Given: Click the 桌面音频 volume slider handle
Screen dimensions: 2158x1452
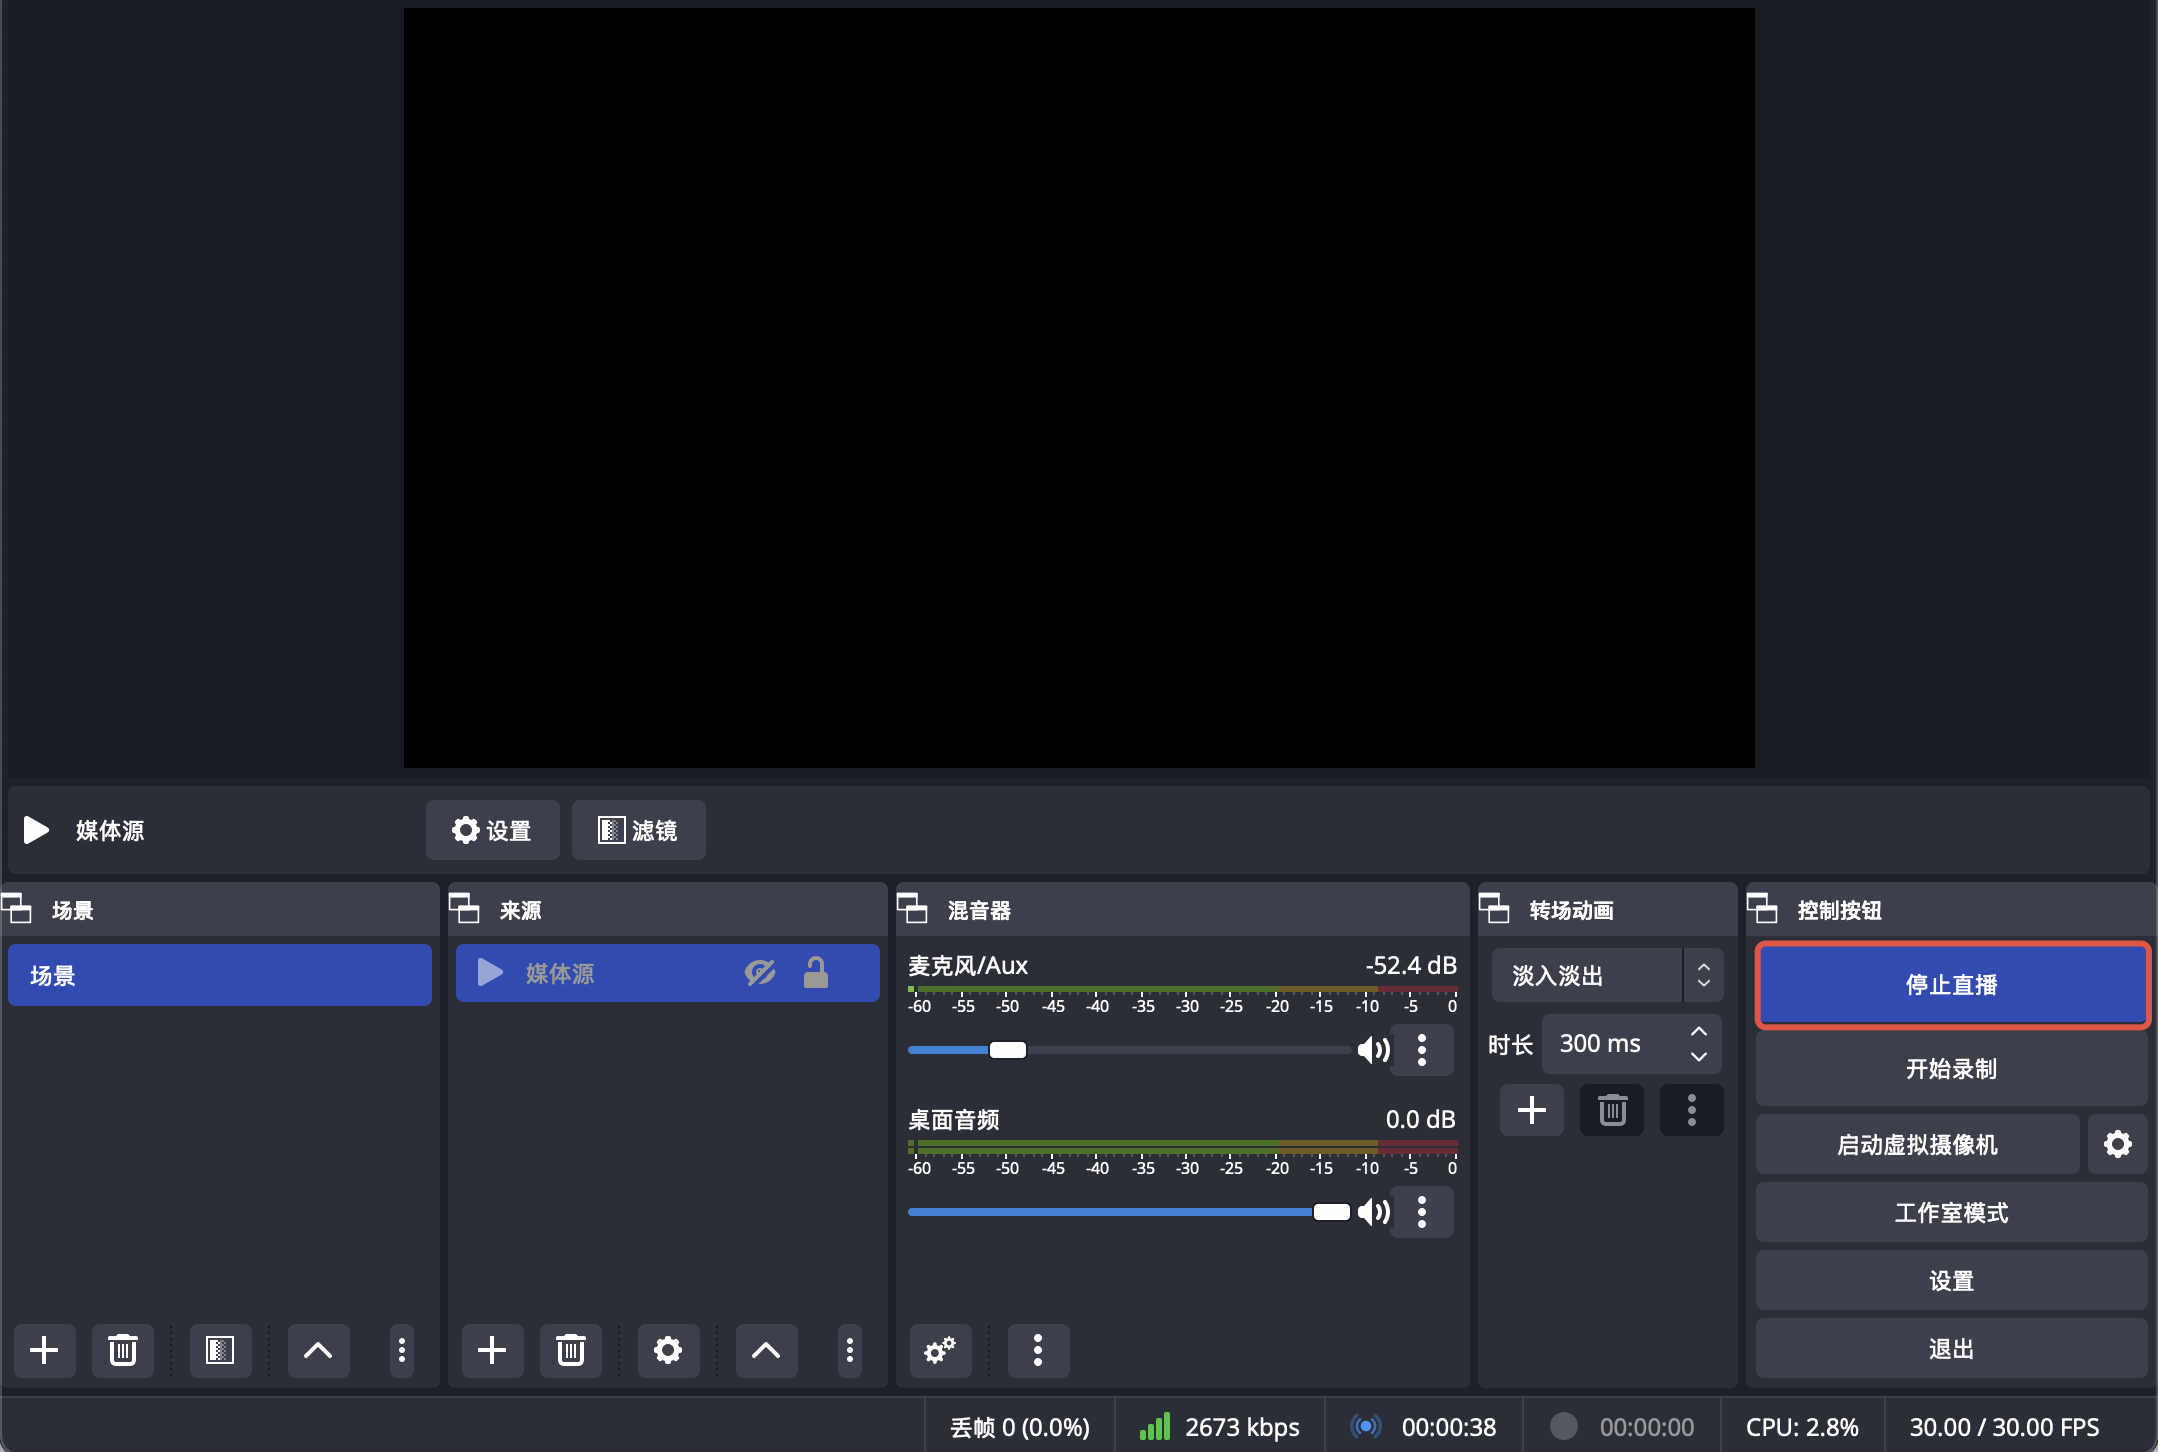Looking at the screenshot, I should tap(1331, 1212).
